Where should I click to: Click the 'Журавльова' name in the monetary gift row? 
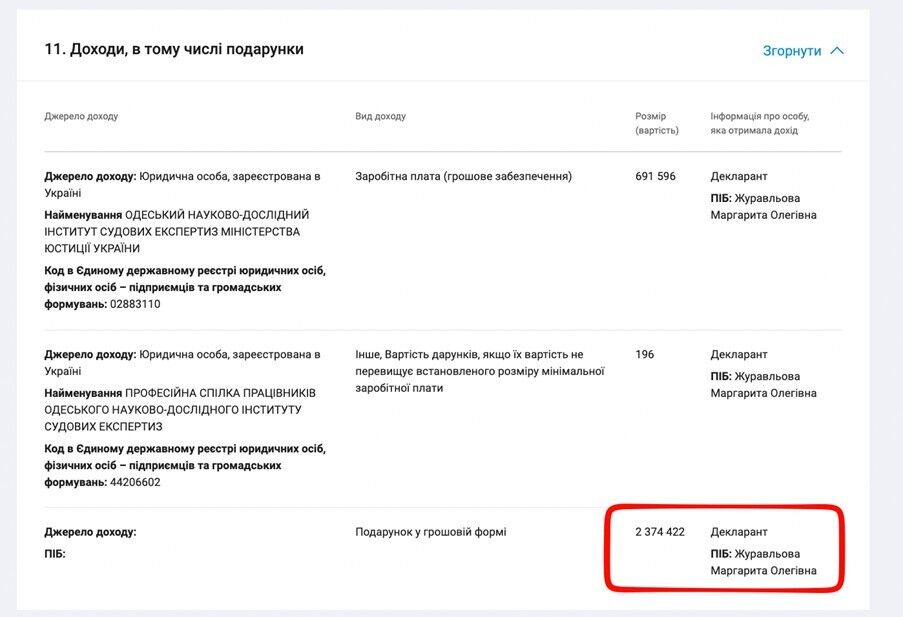click(x=767, y=554)
